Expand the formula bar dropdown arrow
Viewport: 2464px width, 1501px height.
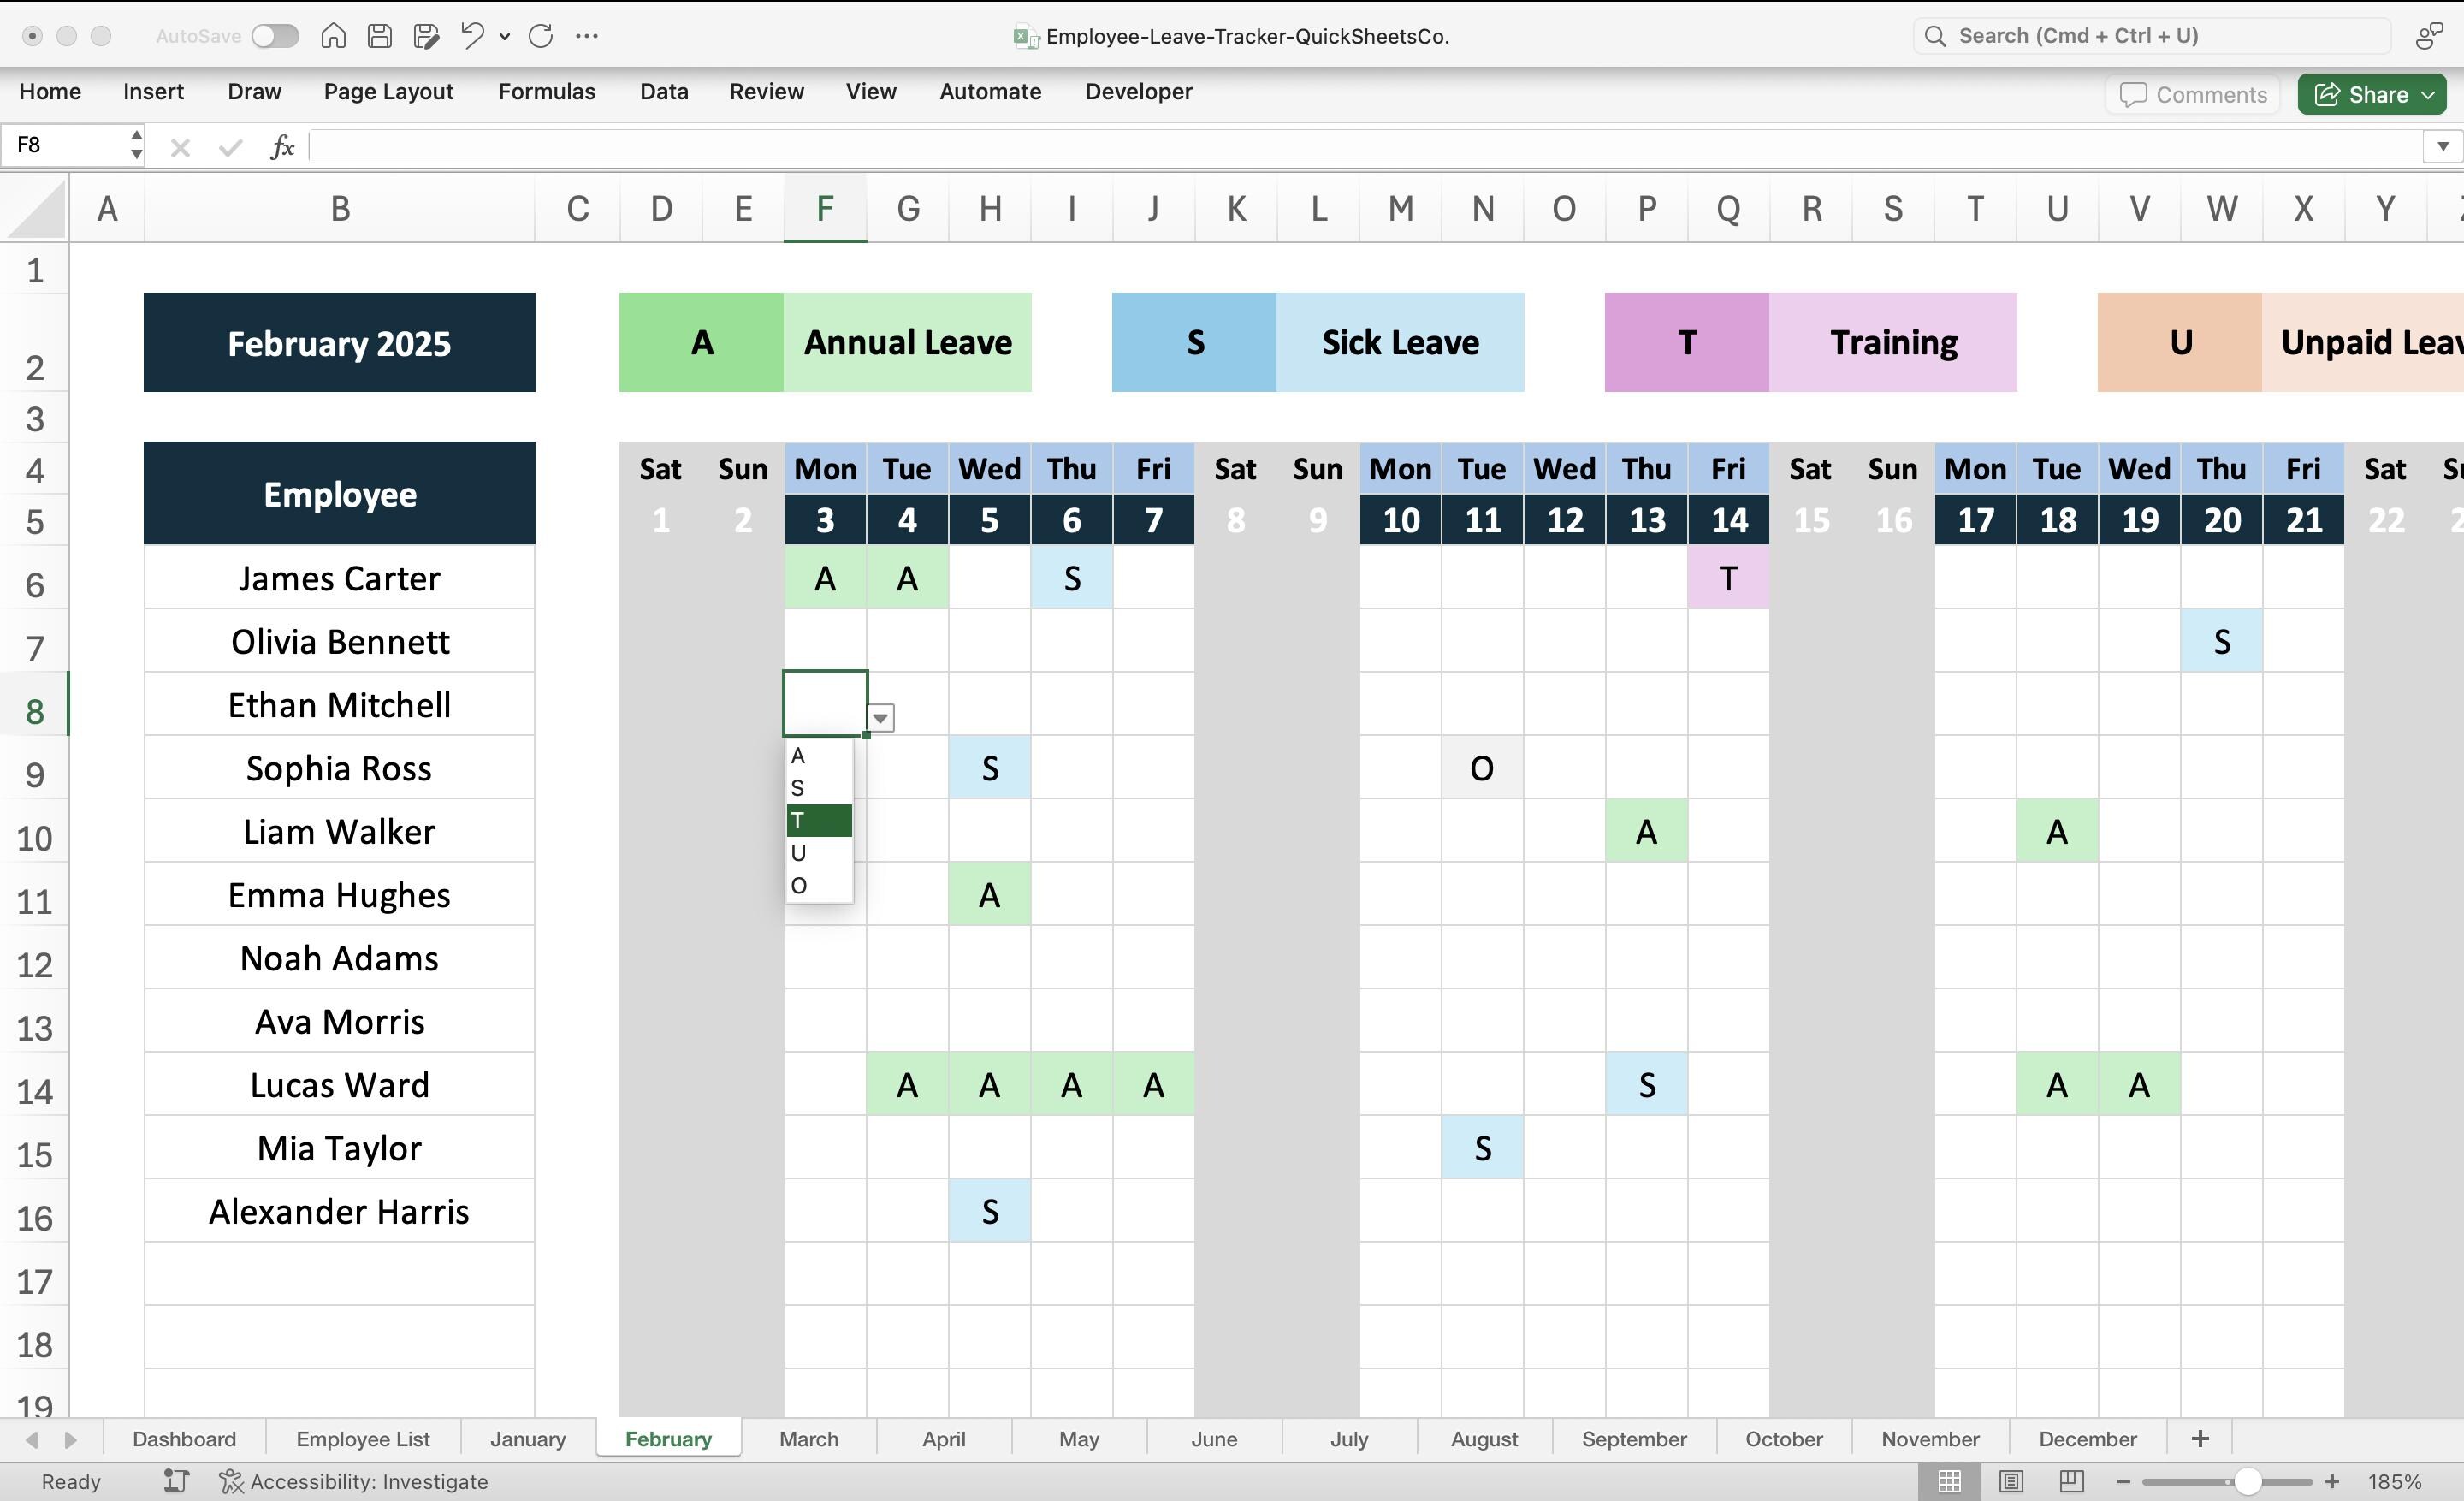pyautogui.click(x=2440, y=146)
